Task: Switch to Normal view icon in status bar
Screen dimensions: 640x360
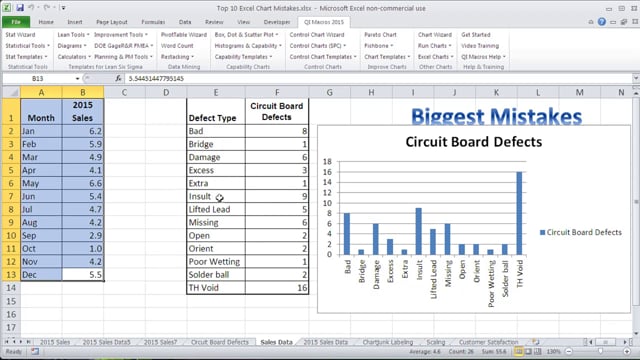Action: 518,351
